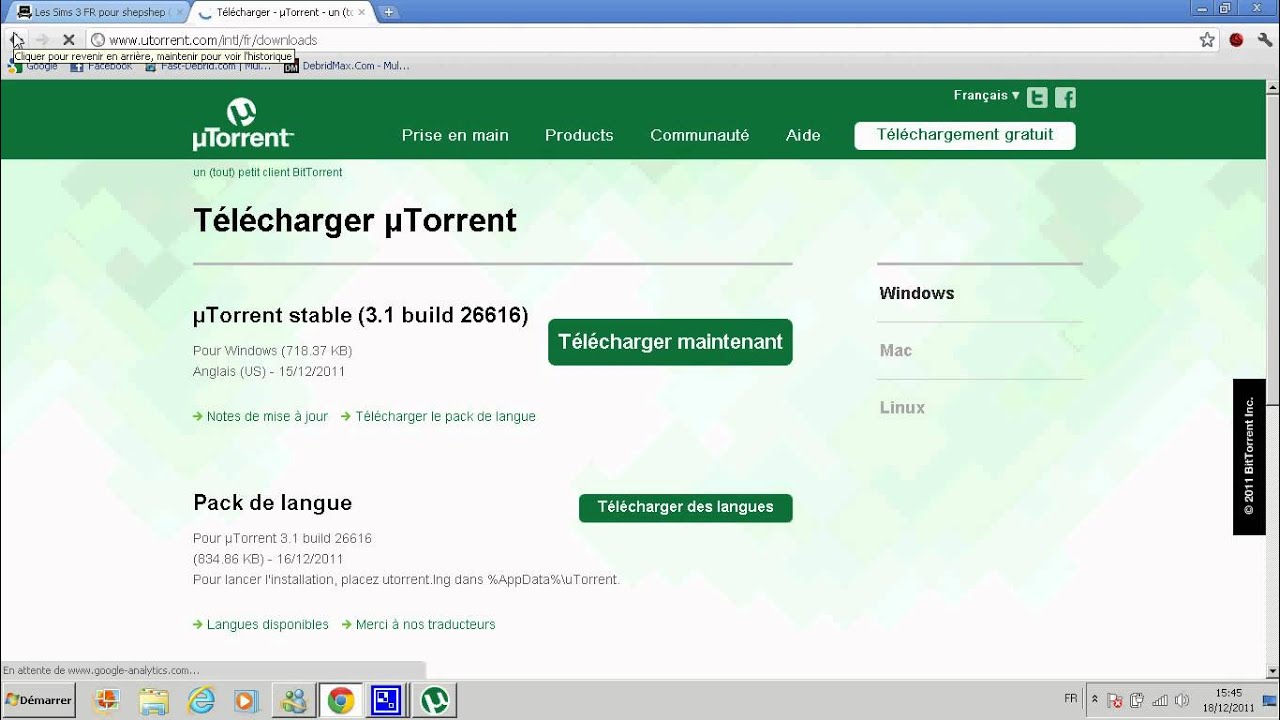Open Windows Explorer folder in taskbar
1280x720 pixels.
[x=154, y=700]
